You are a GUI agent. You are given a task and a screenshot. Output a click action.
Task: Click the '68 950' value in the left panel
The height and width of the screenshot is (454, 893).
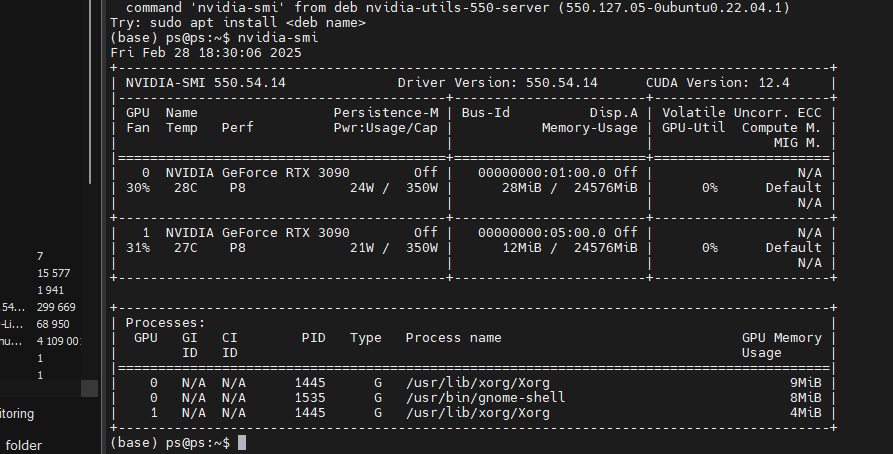pos(53,324)
